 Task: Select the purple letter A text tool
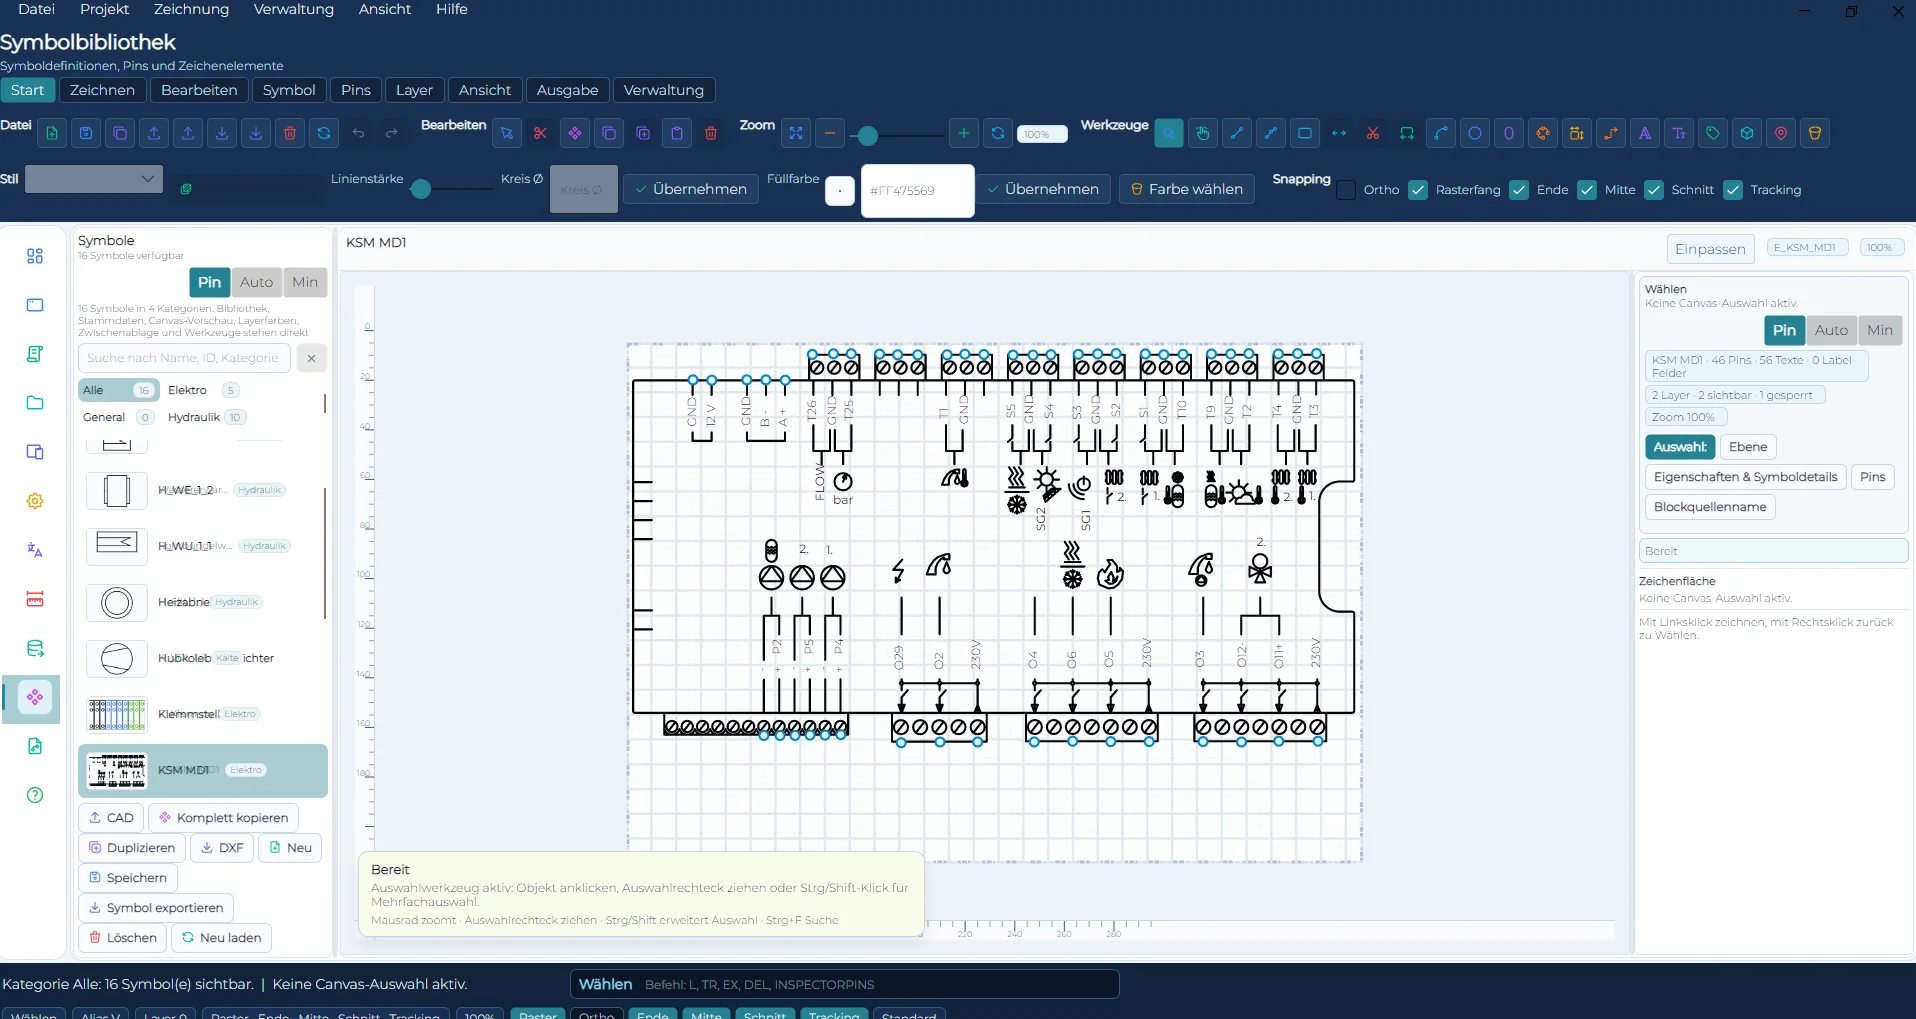(x=1645, y=133)
